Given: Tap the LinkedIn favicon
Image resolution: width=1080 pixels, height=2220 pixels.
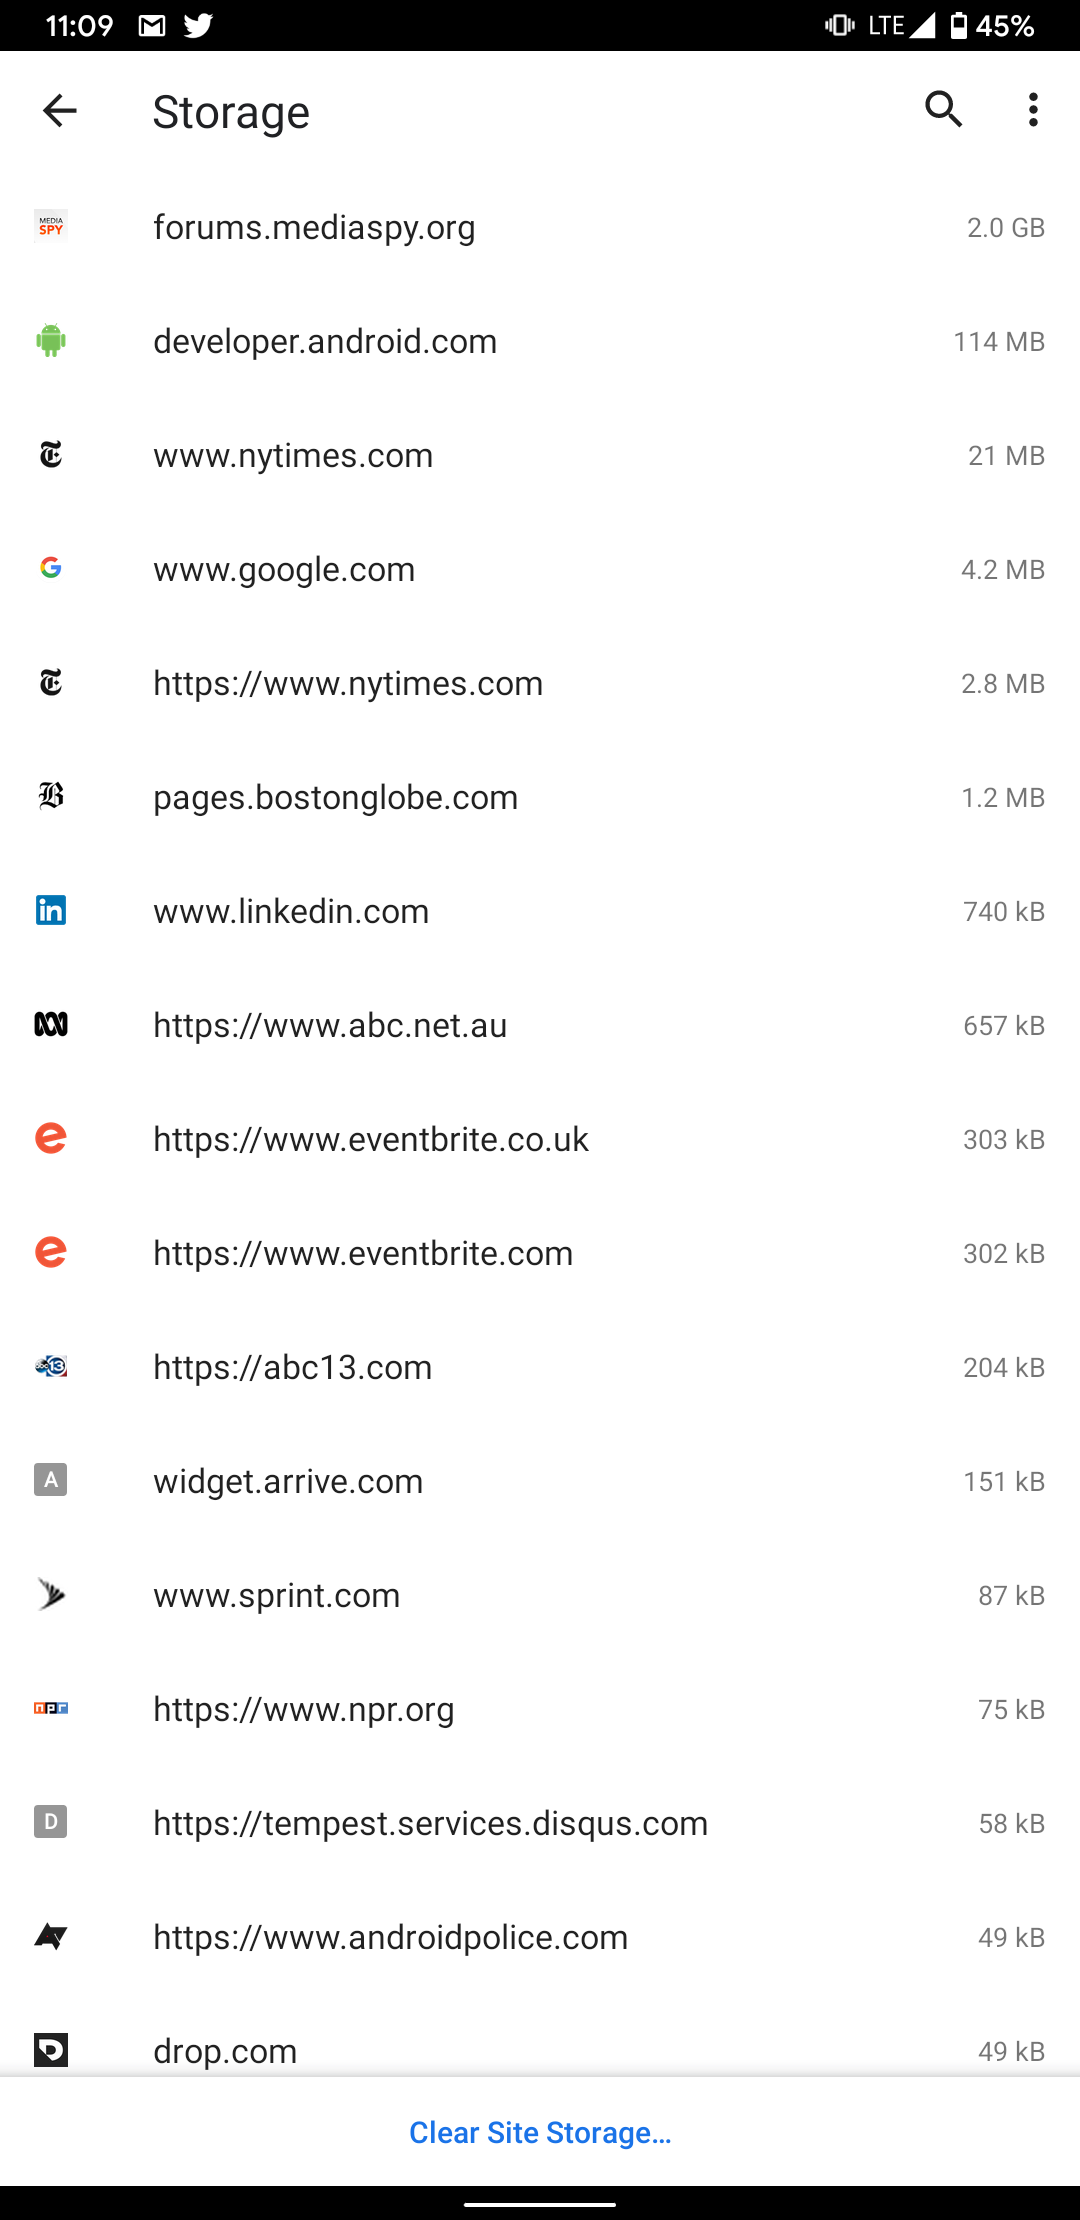Looking at the screenshot, I should tap(51, 910).
